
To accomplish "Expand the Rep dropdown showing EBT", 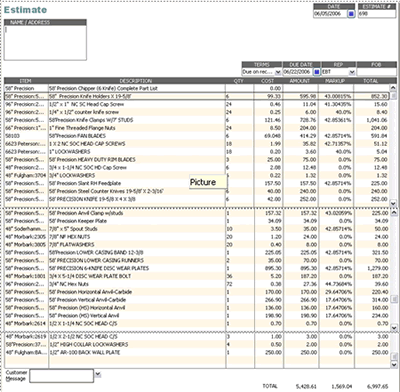I will [352, 72].
